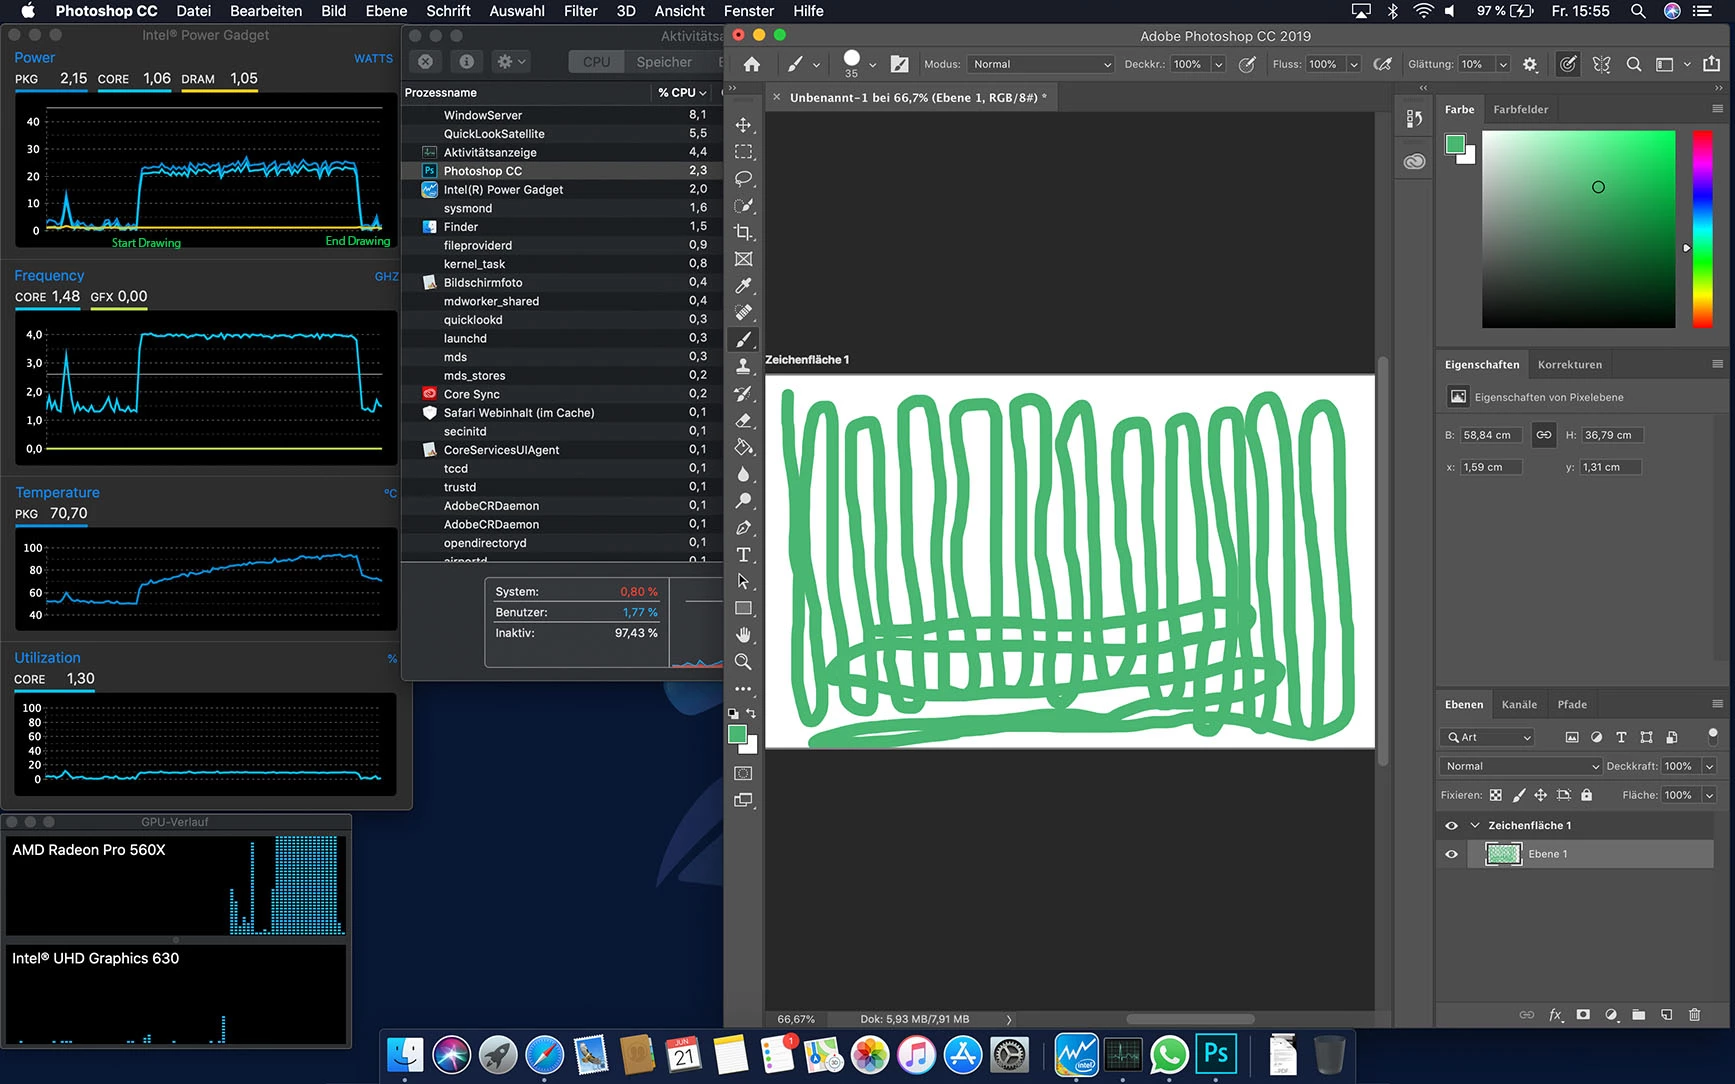
Task: Select the Eyedropper tool
Action: click(743, 286)
